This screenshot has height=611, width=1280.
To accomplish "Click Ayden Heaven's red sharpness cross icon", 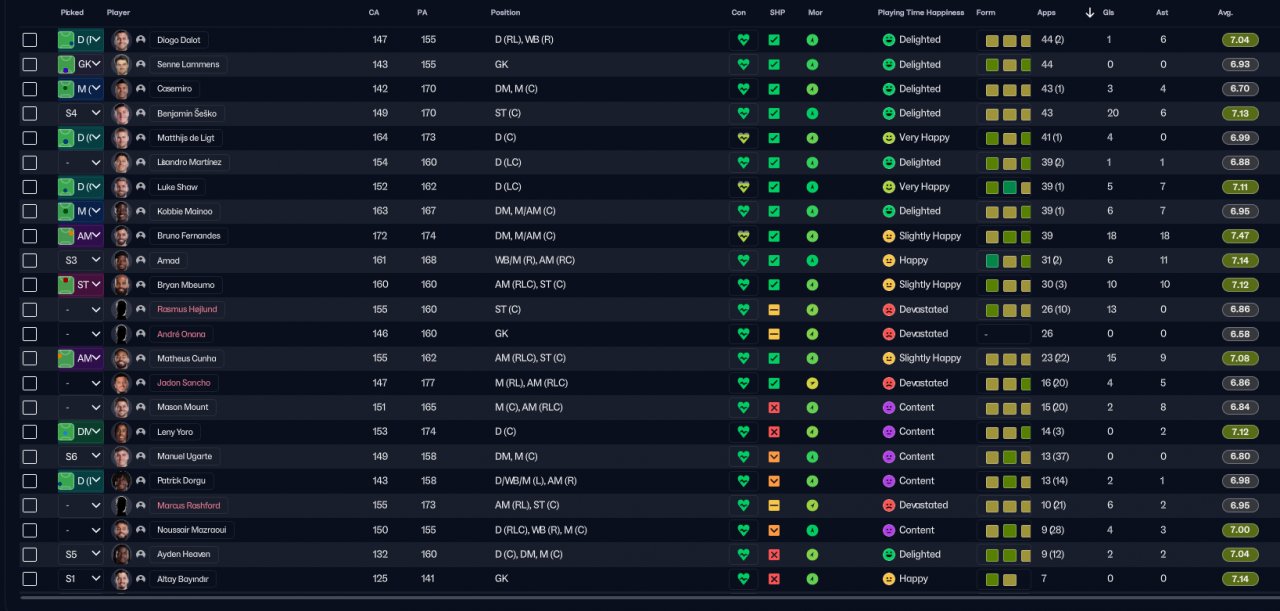I will click(774, 554).
